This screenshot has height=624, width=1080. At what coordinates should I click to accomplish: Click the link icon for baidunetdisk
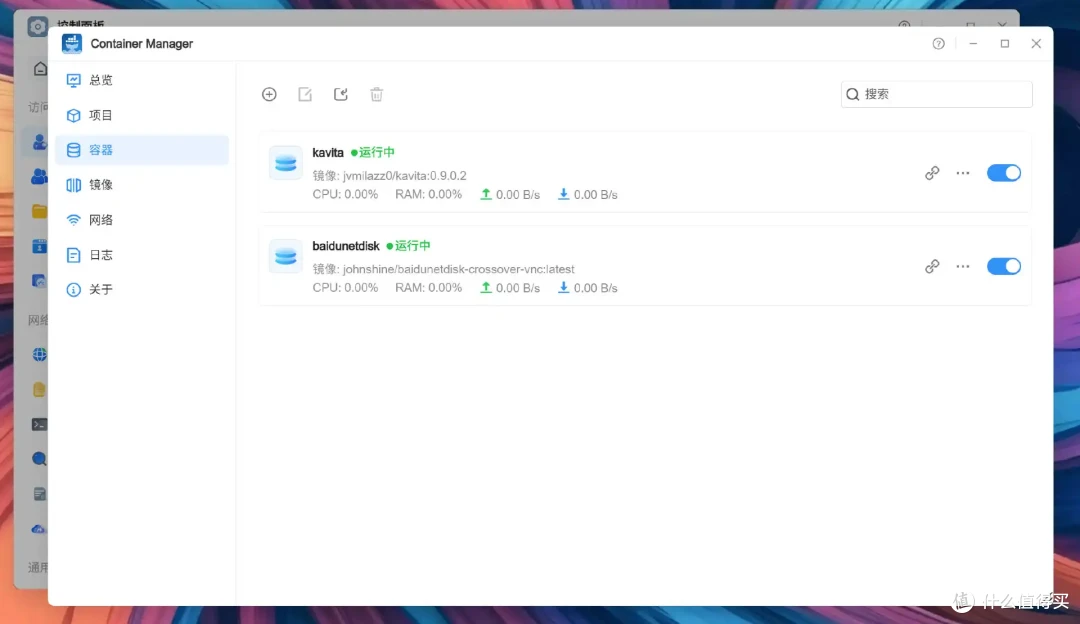932,266
